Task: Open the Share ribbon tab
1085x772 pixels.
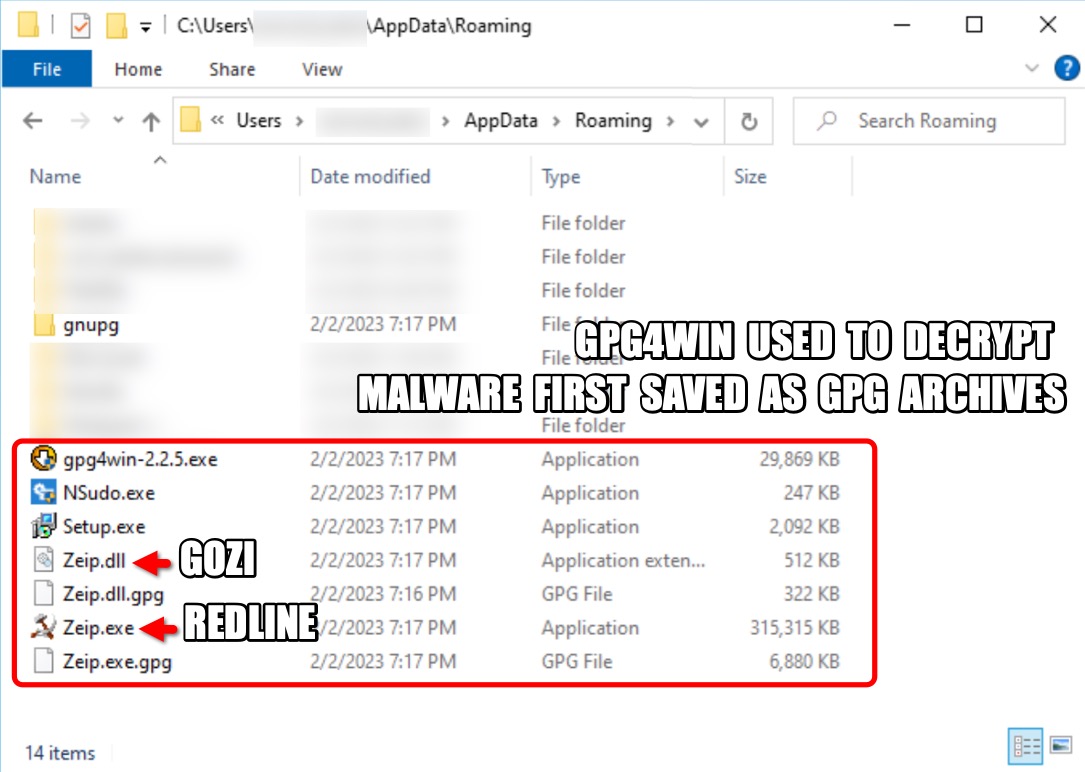Action: point(232,69)
